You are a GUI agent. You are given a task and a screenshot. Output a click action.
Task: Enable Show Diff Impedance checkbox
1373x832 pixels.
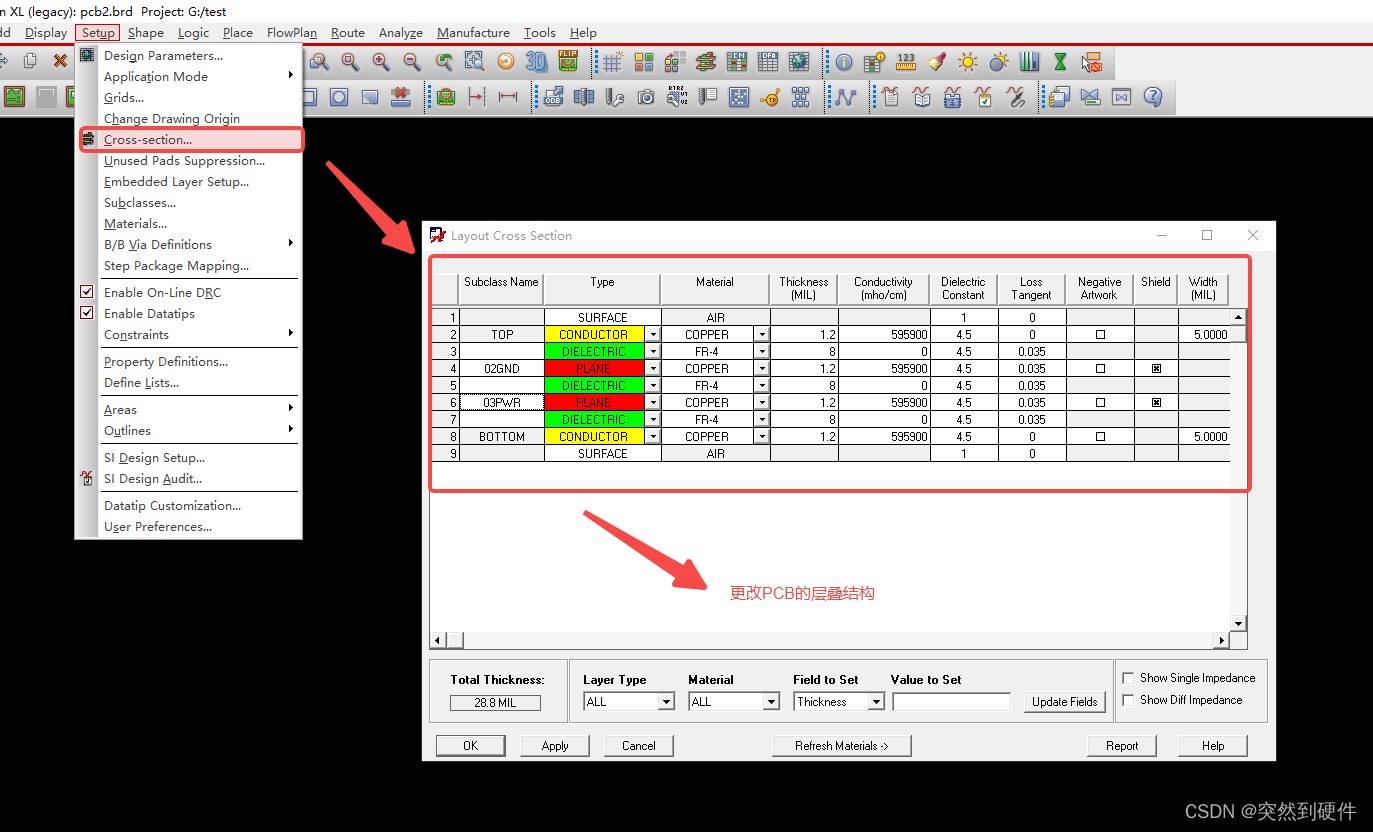[1128, 700]
